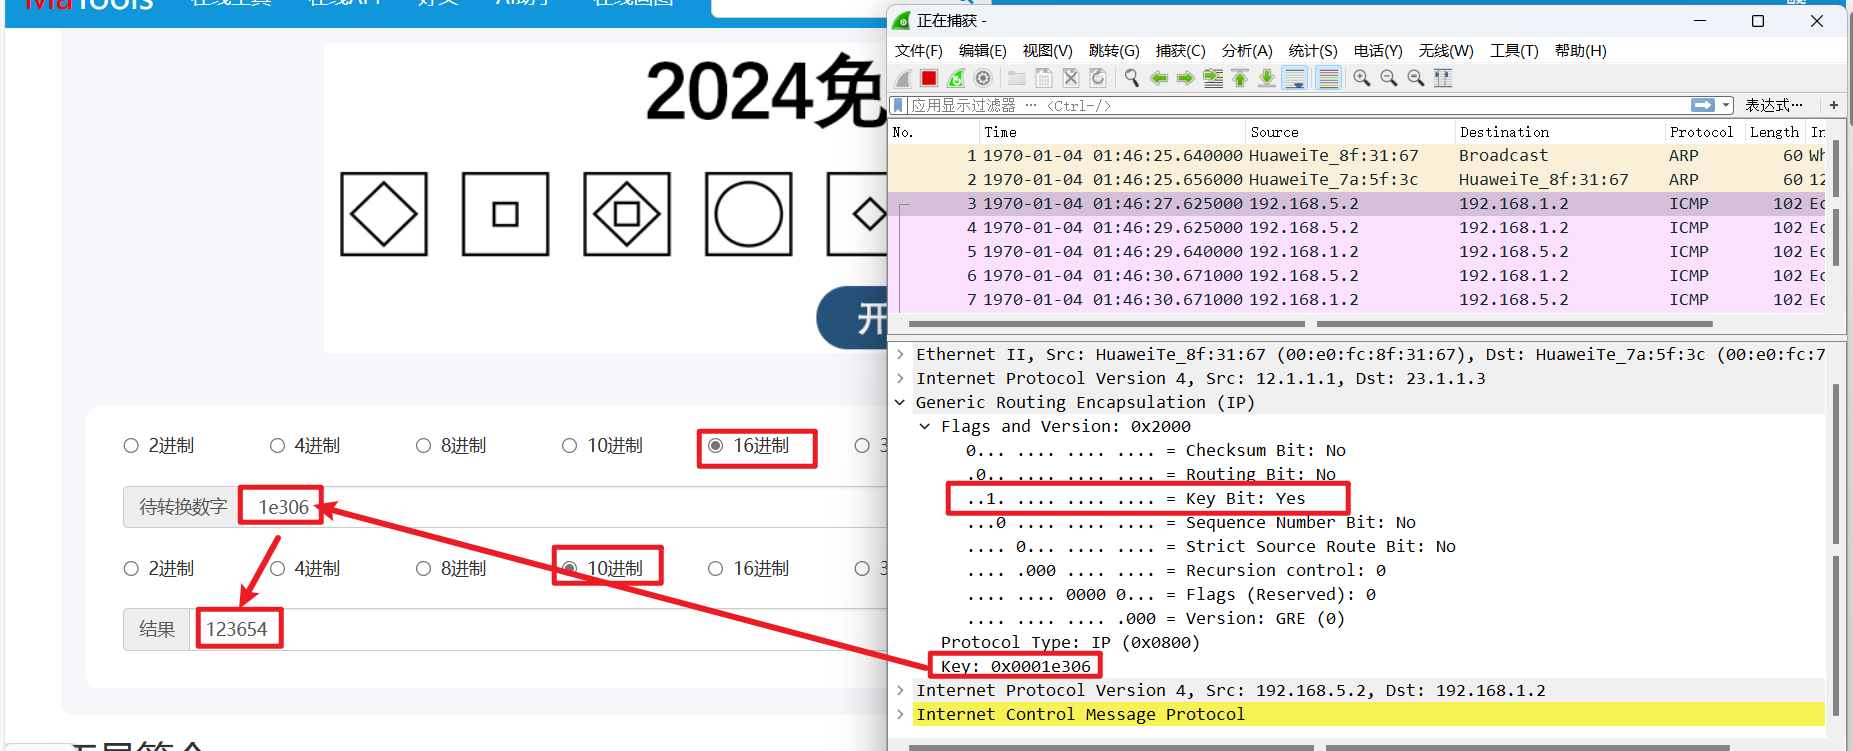Choose target base 16进制 radio

click(715, 569)
